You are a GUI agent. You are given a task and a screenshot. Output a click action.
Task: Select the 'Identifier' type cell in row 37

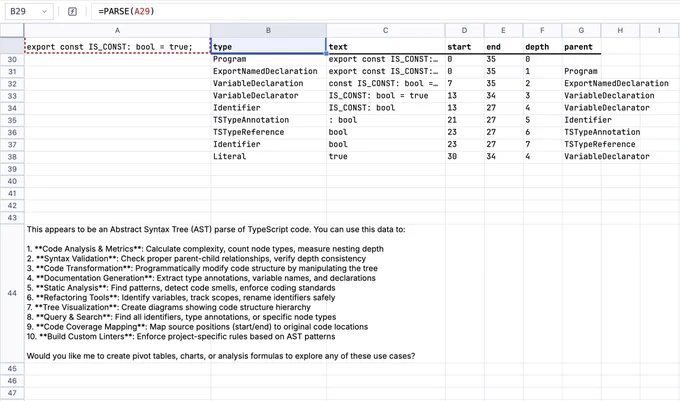(268, 144)
